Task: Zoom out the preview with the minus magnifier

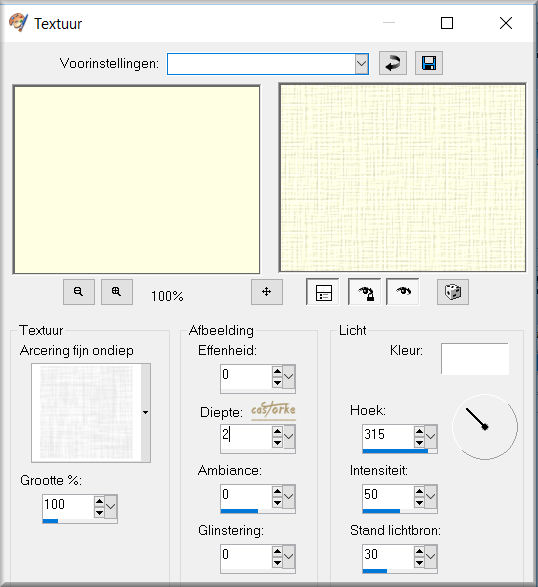Action: (79, 292)
